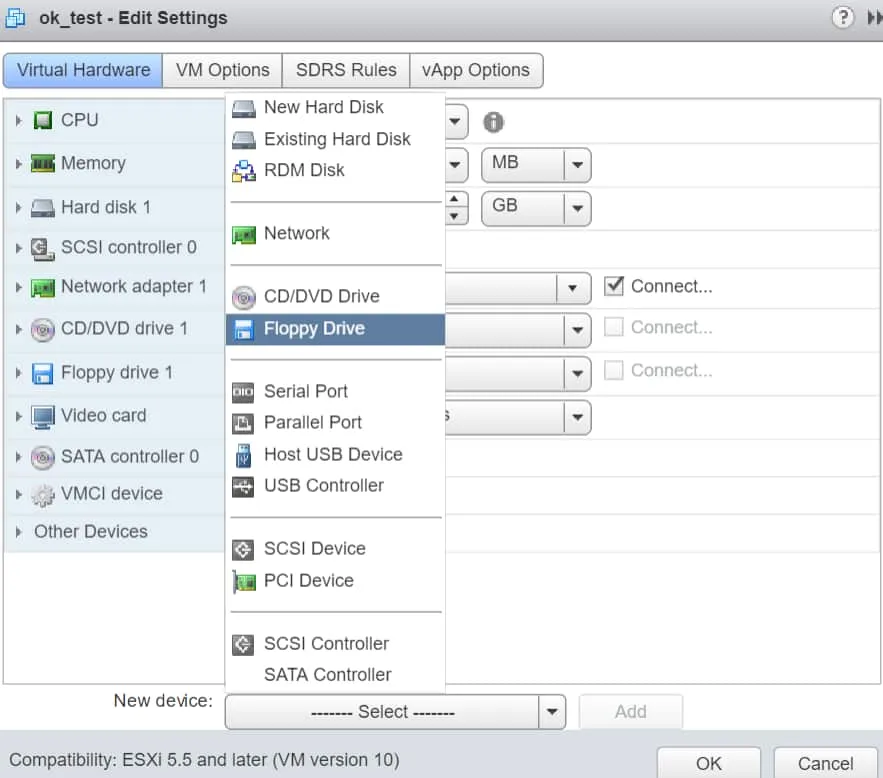Click the Serial Port icon in menu
The height and width of the screenshot is (778, 883).
(244, 392)
